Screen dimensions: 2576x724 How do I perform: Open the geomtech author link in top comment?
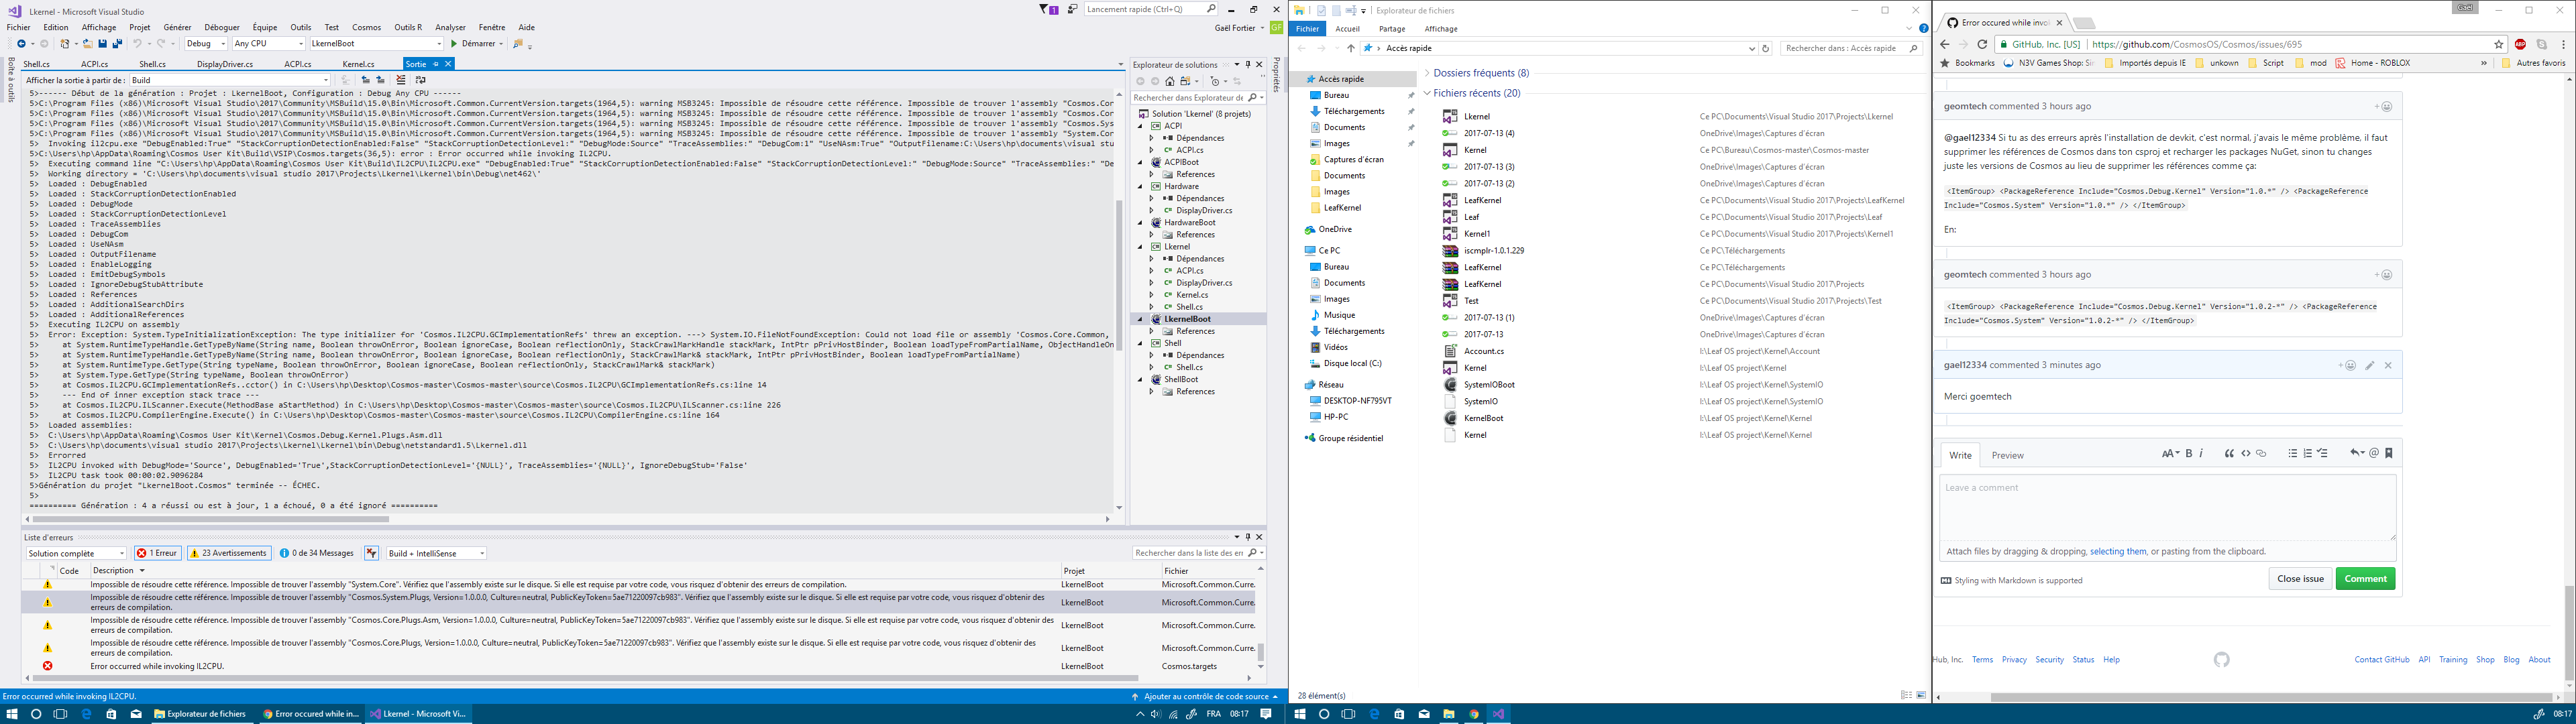(x=1965, y=106)
